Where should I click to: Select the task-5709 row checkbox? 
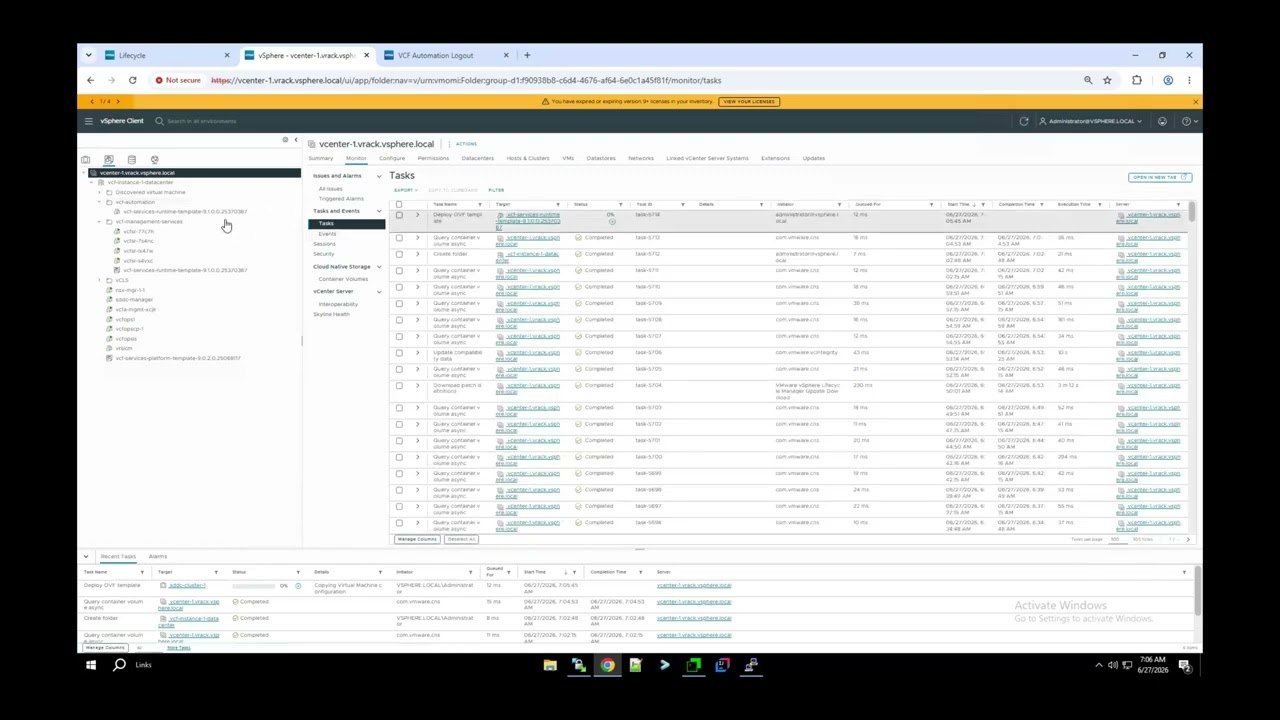click(399, 303)
